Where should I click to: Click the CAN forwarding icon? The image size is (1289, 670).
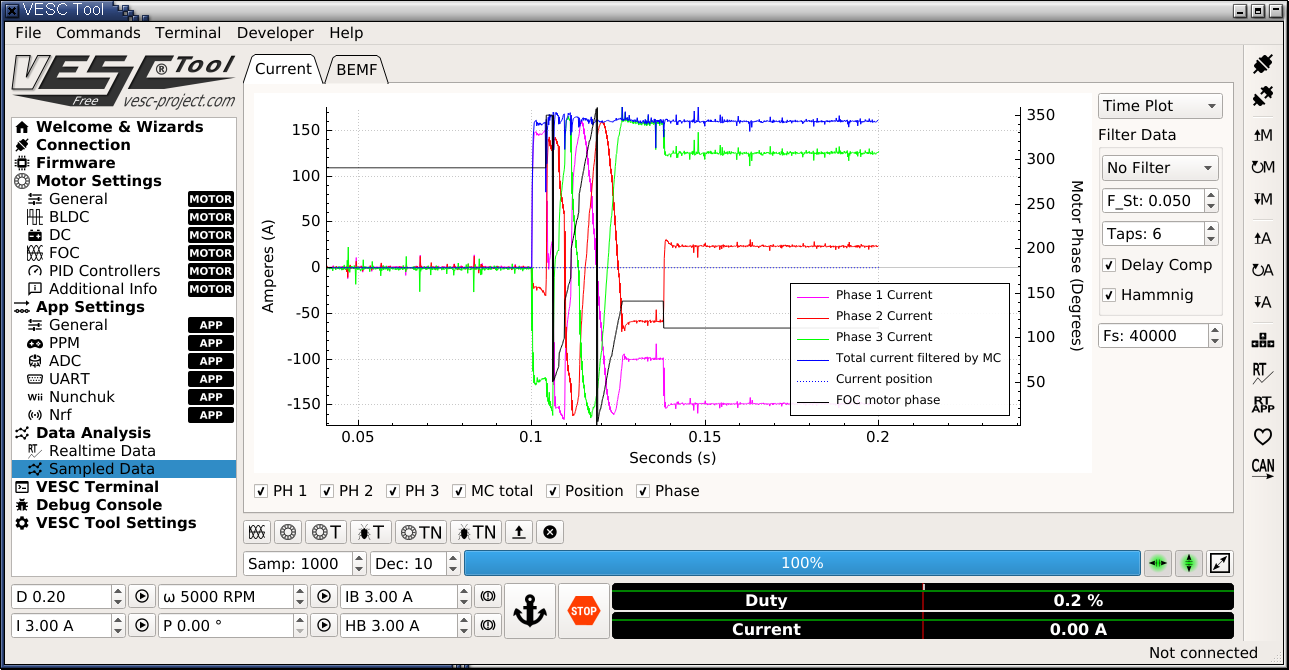(1263, 469)
